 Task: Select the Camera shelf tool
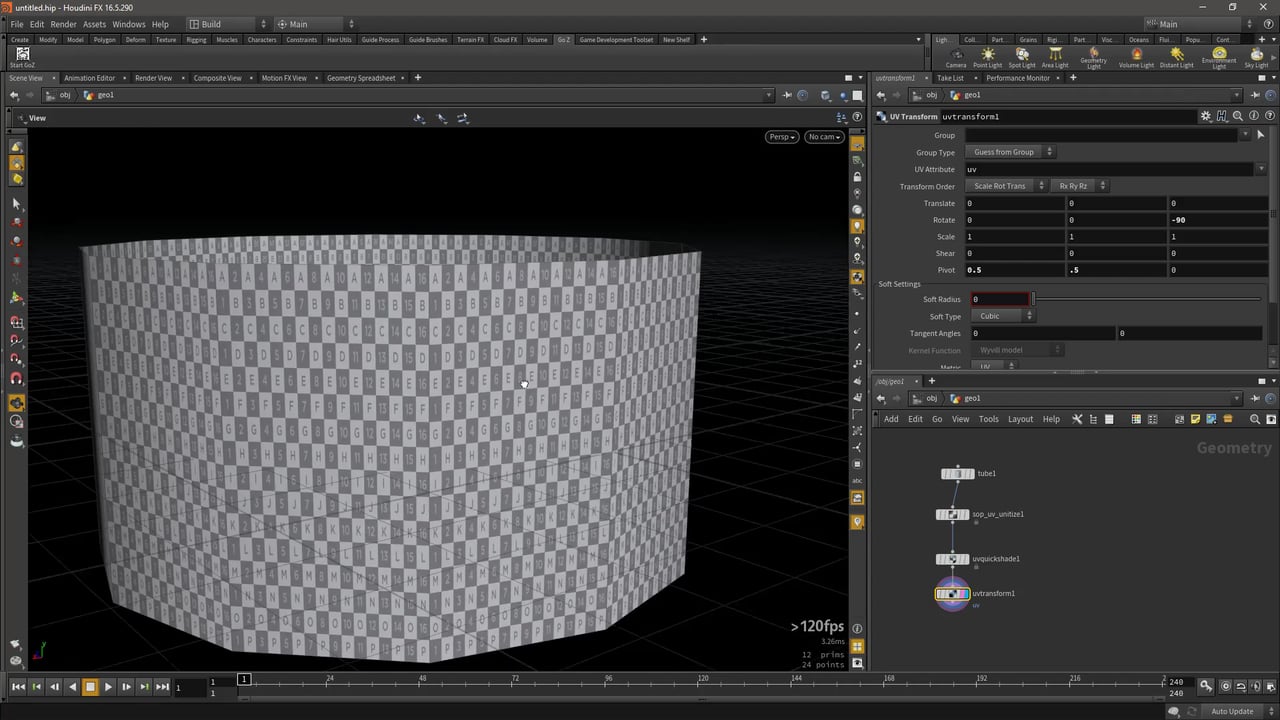(x=955, y=55)
